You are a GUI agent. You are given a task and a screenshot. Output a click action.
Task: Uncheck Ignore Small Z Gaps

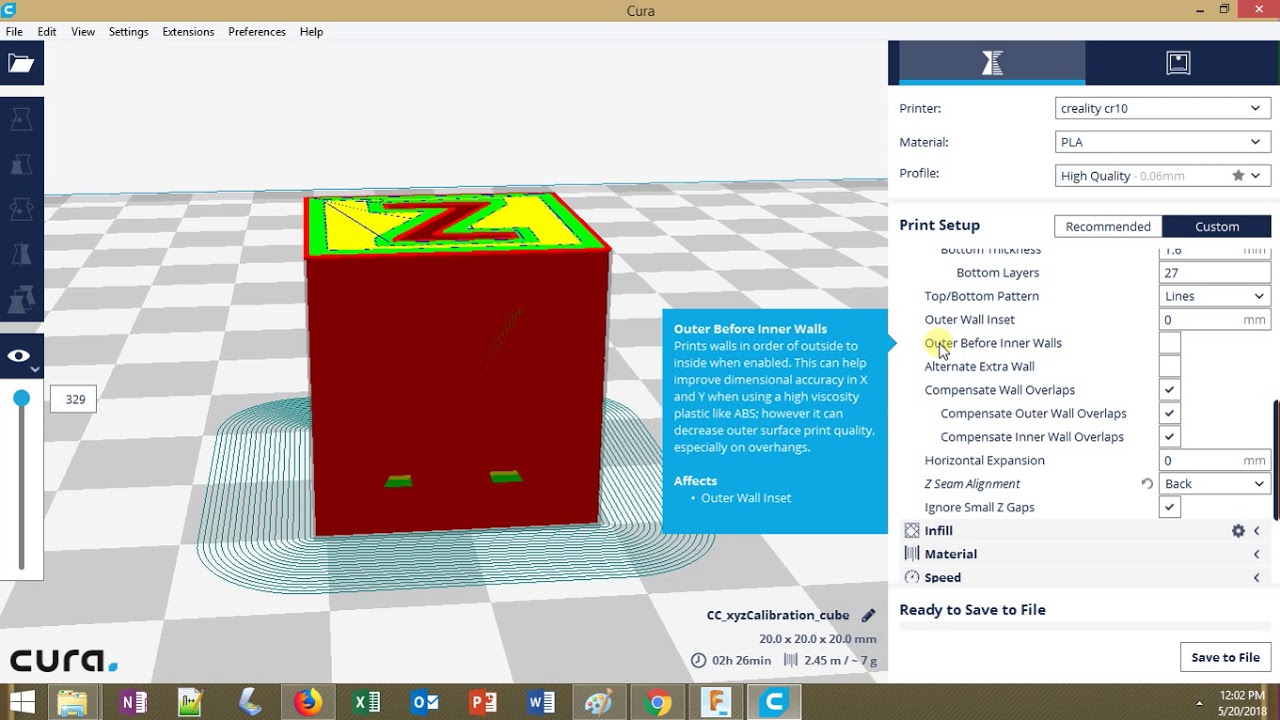pyautogui.click(x=1169, y=507)
